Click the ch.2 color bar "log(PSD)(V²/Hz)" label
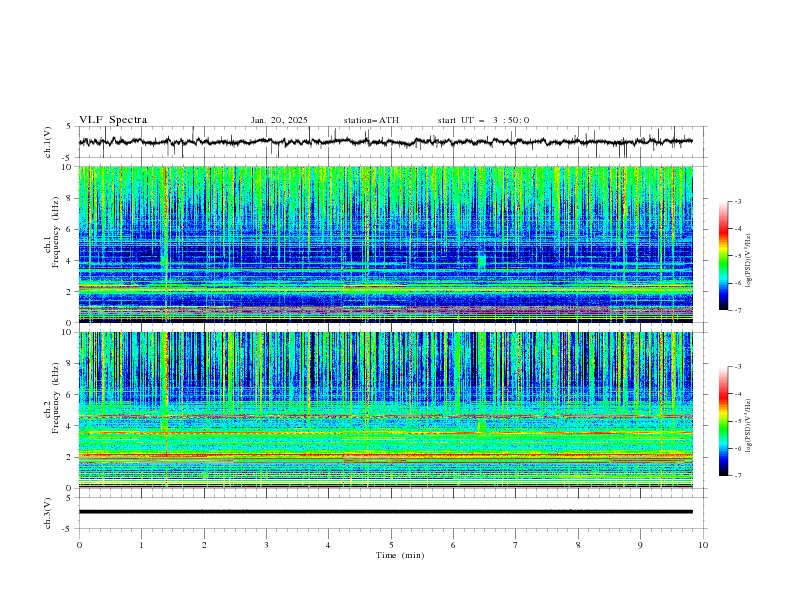The image size is (792, 612). [748, 426]
